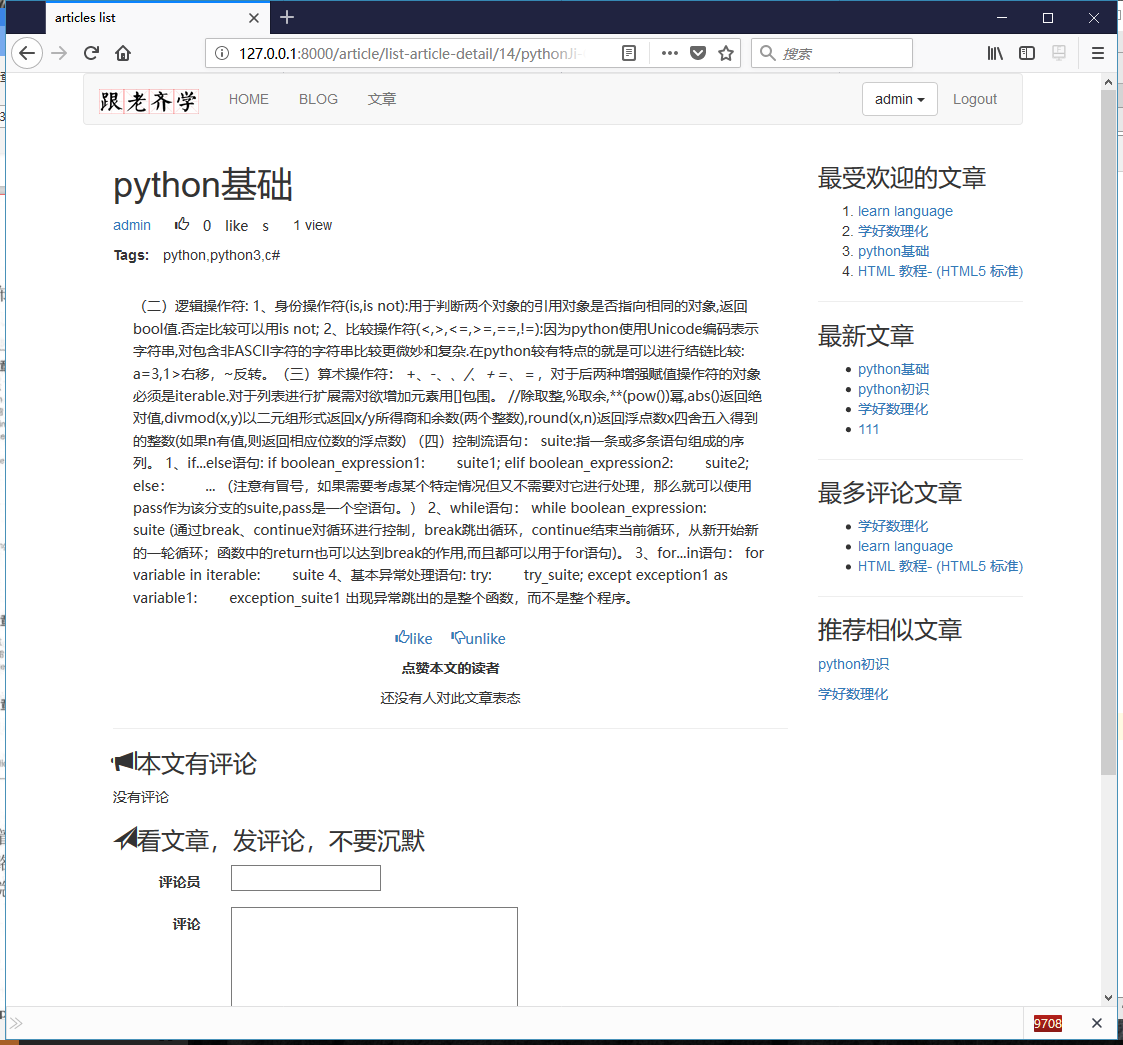The image size is (1123, 1045).
Task: Reload the page with the refresh icon
Action: tap(91, 53)
